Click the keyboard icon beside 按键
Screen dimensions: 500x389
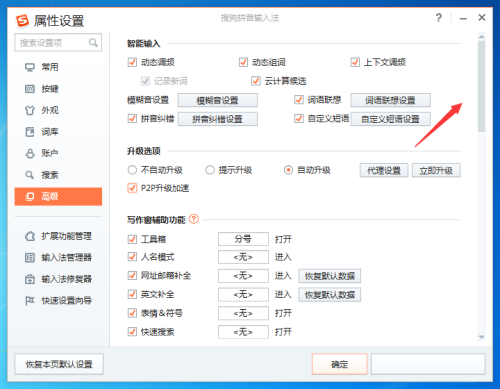(30, 89)
